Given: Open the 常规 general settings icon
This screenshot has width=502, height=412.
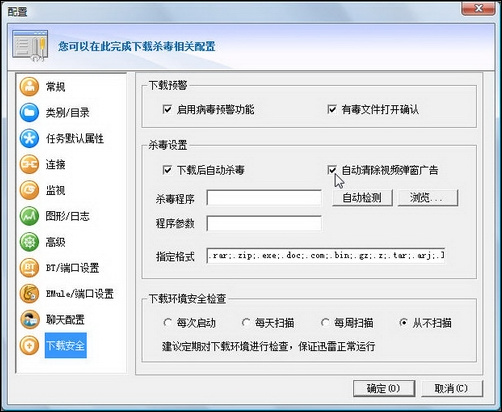Looking at the screenshot, I should [x=29, y=87].
